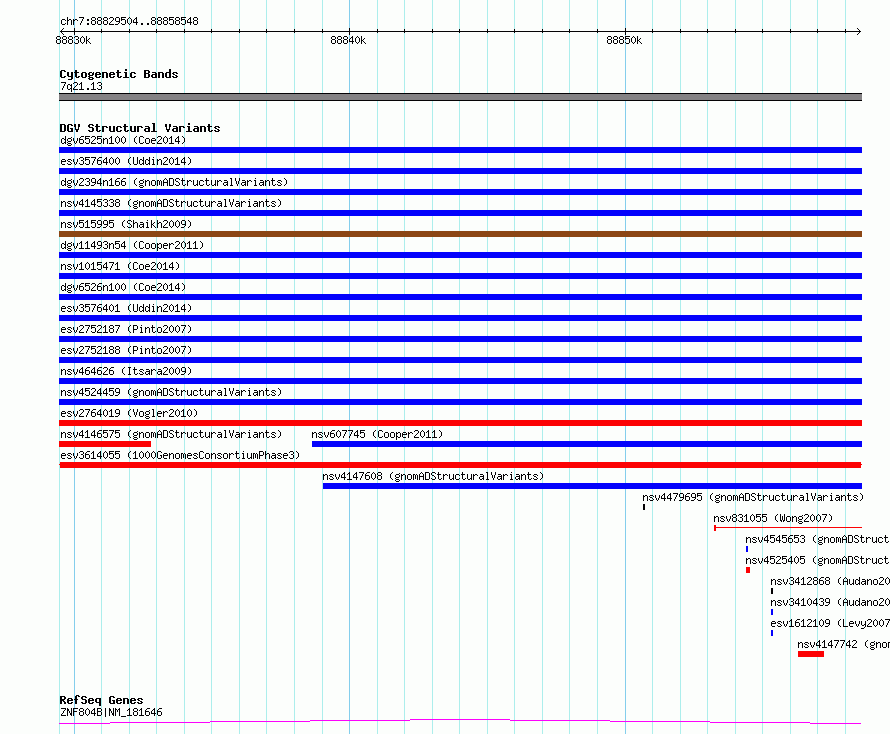
Task: Click the DGV Structural Variants track title
Action: click(140, 128)
